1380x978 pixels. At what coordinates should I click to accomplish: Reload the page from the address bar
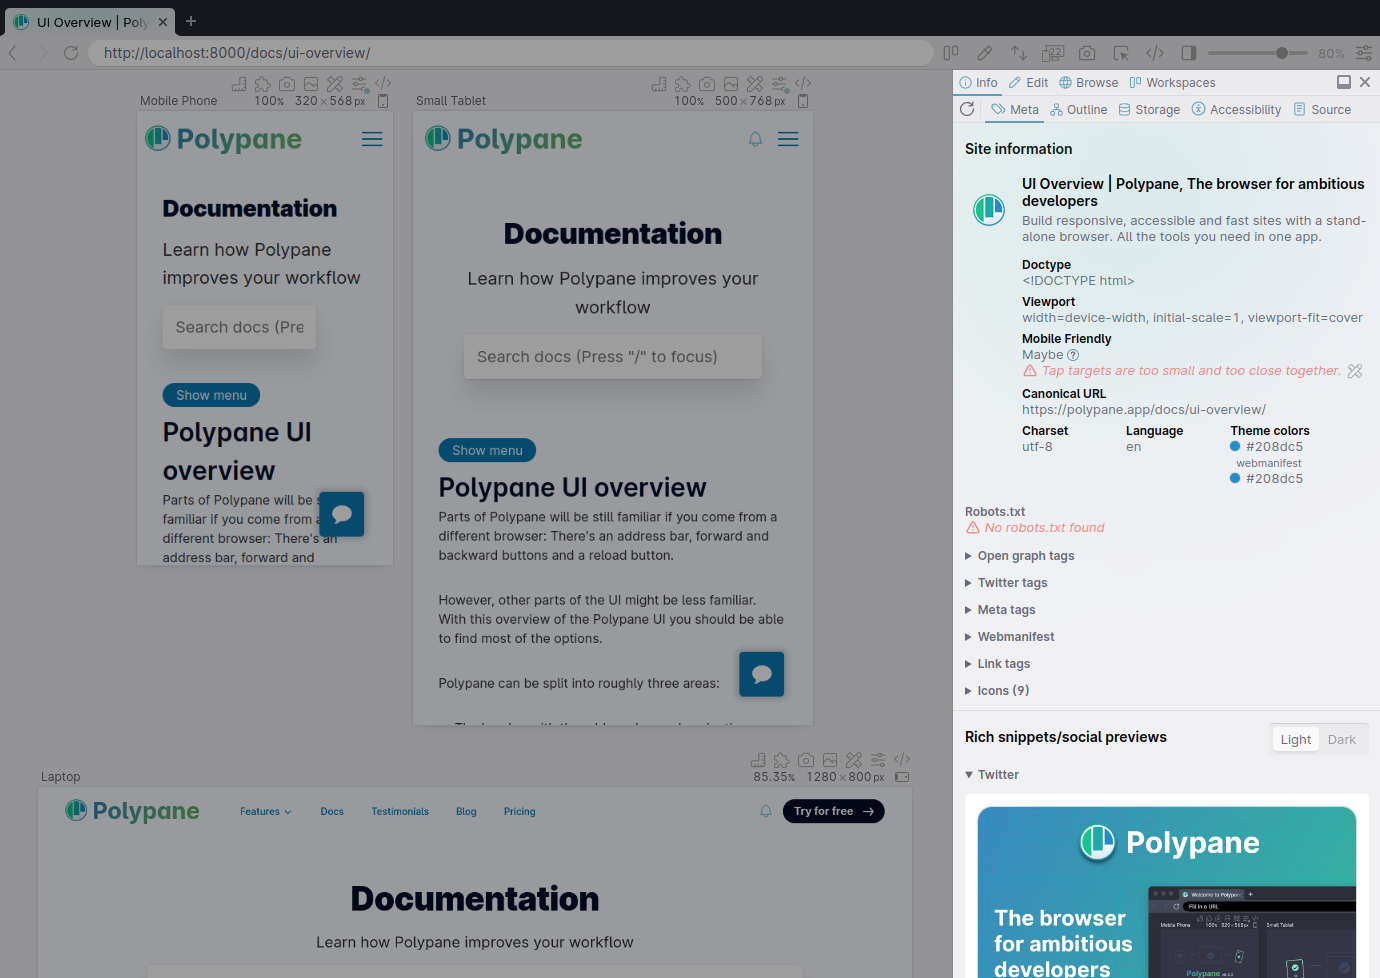point(71,53)
